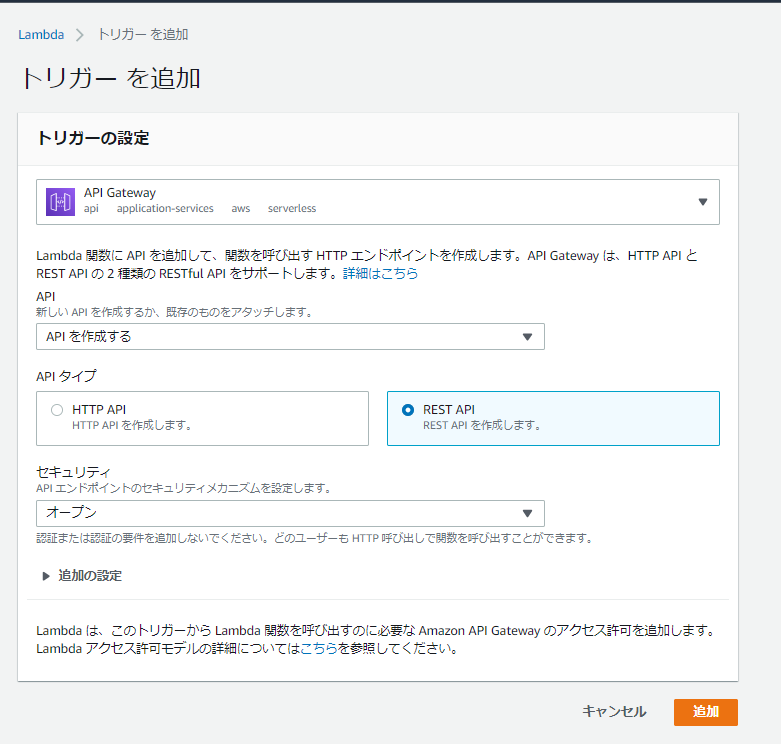Select the HTTP API radio button
The height and width of the screenshot is (744, 781).
(x=57, y=409)
